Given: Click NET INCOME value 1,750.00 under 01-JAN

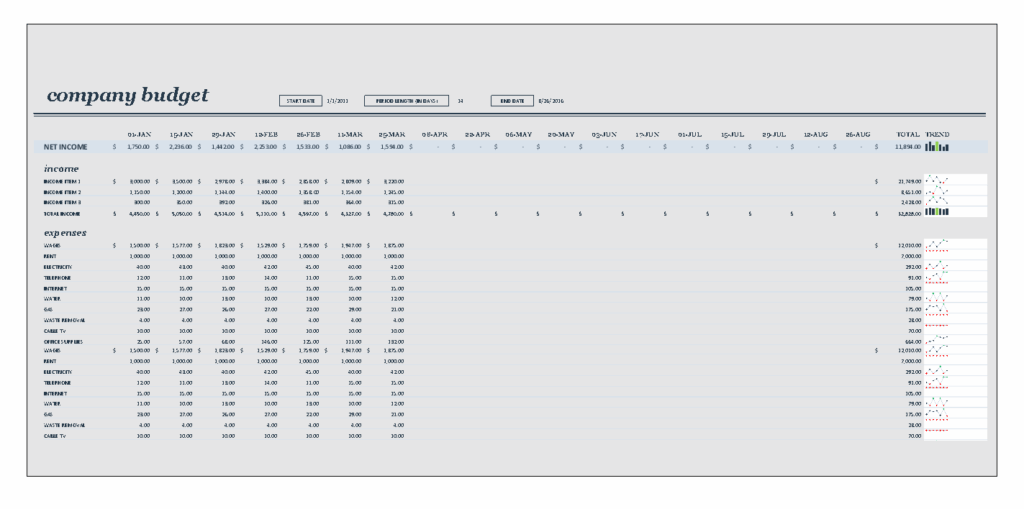Looking at the screenshot, I should coord(138,147).
